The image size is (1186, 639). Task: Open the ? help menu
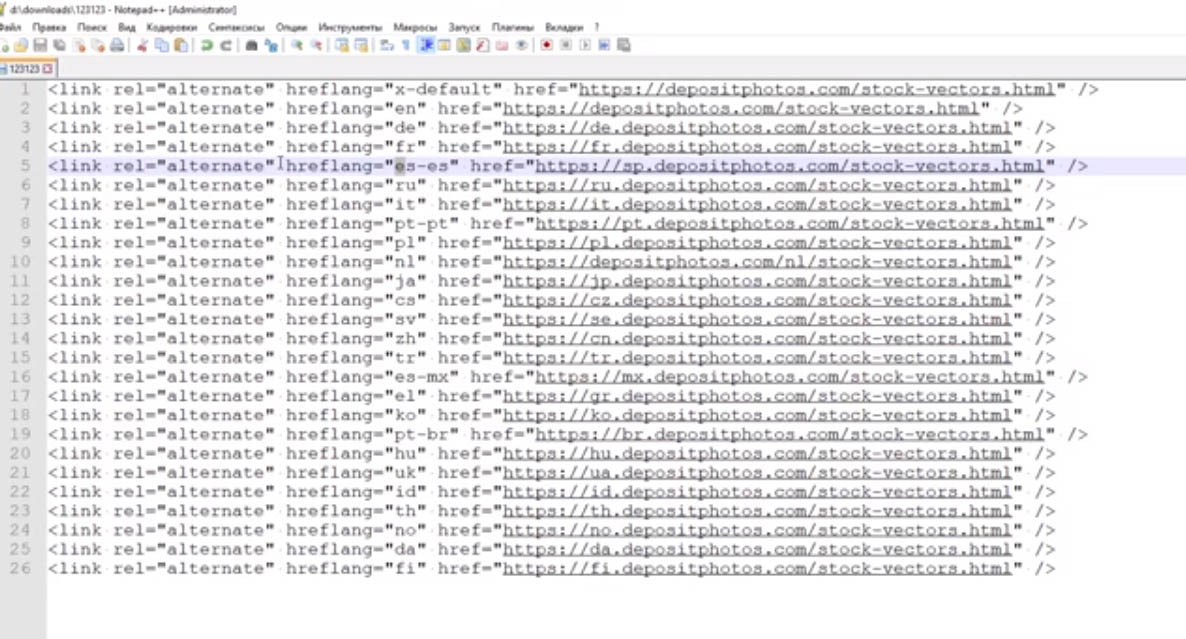(x=597, y=27)
